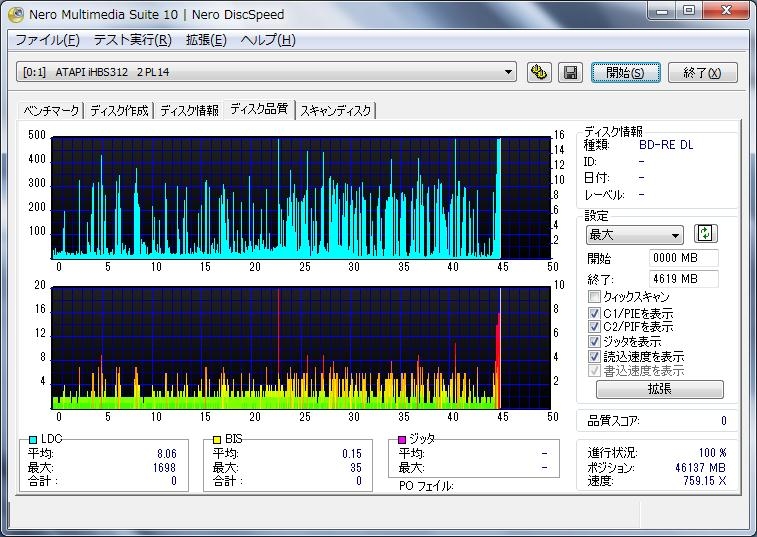
Task: Click the 開始 field showing 0000 MB
Action: click(683, 258)
